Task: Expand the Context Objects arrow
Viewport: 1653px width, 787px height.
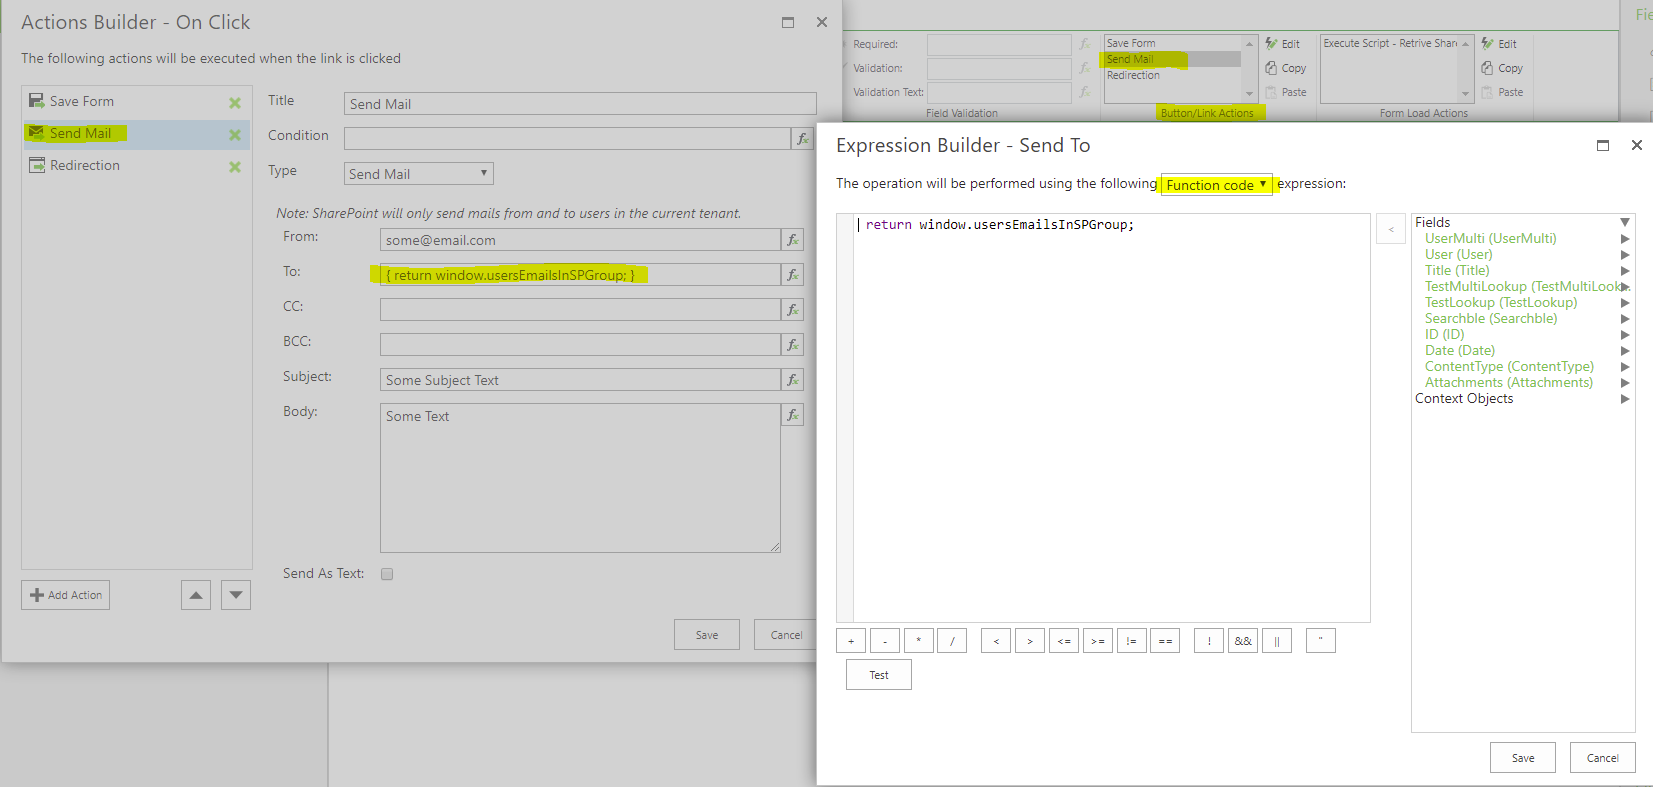Action: pos(1625,399)
